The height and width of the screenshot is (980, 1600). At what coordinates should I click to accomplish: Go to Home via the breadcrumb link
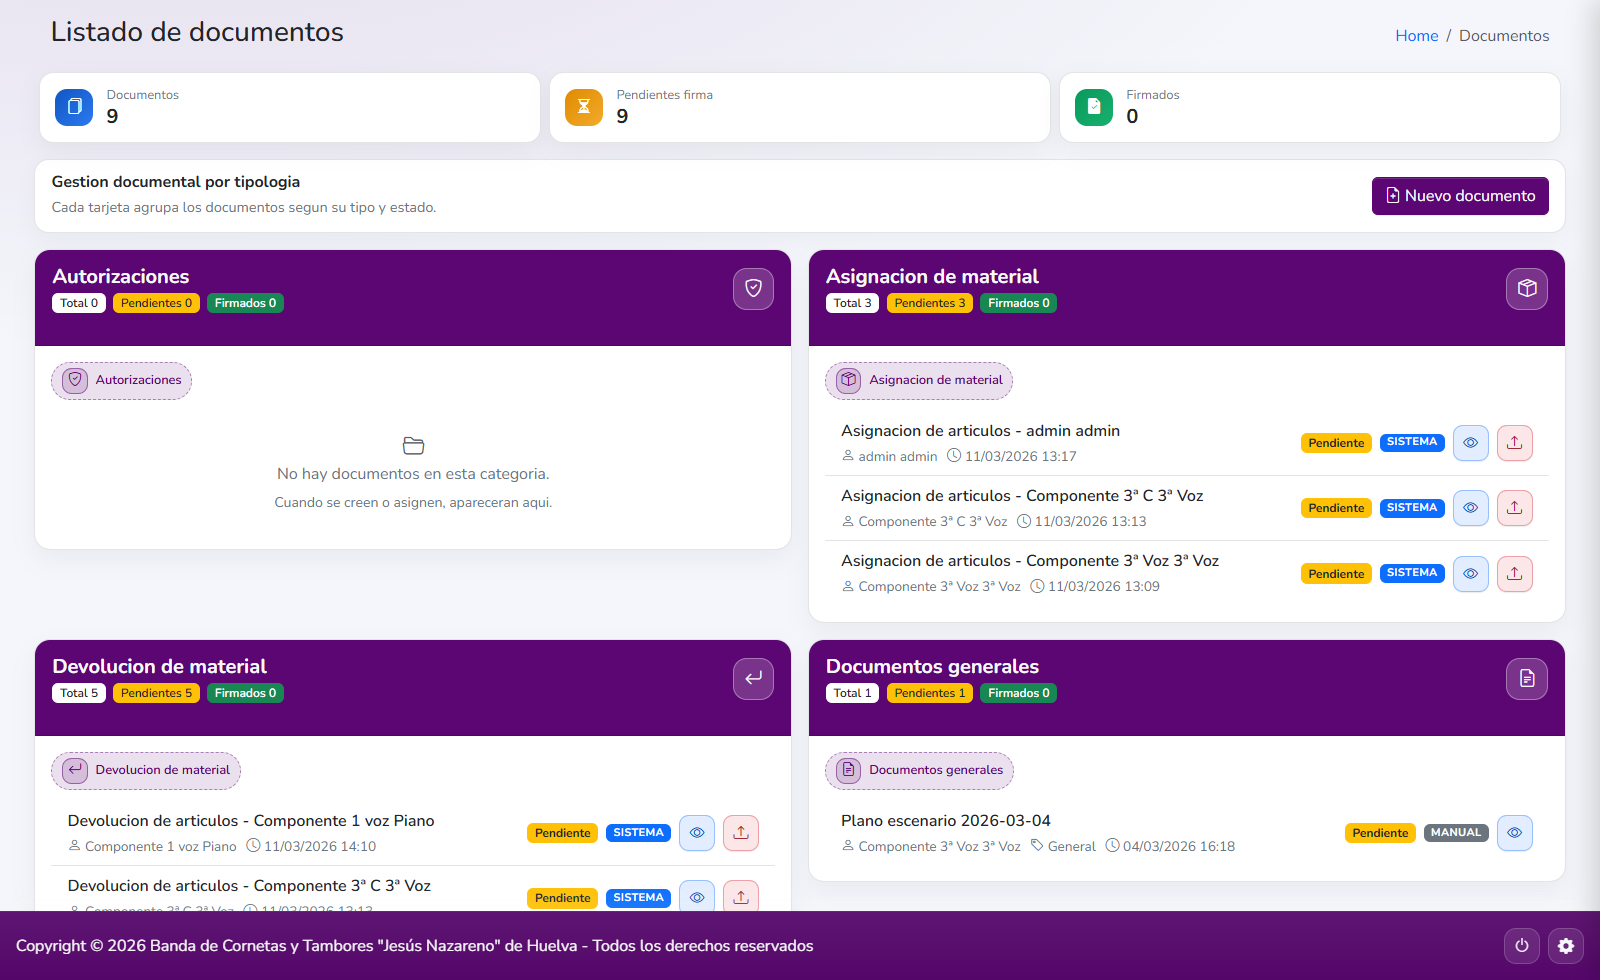(x=1416, y=35)
